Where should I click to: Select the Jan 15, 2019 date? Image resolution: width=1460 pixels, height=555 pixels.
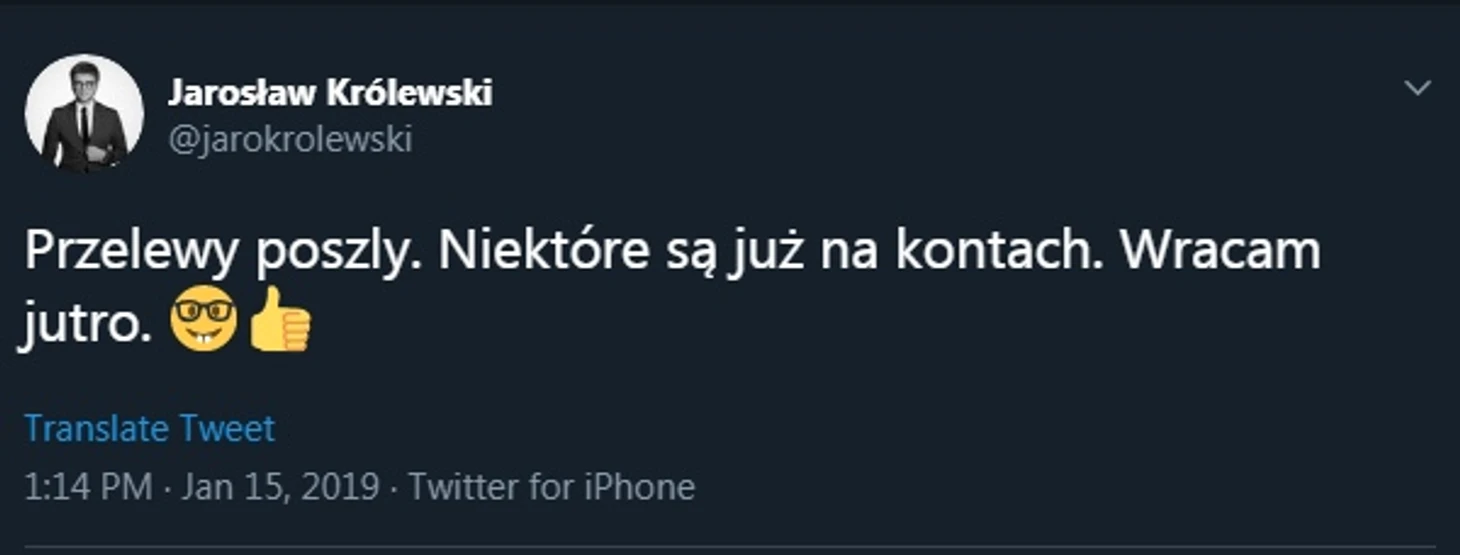pyautogui.click(x=280, y=487)
